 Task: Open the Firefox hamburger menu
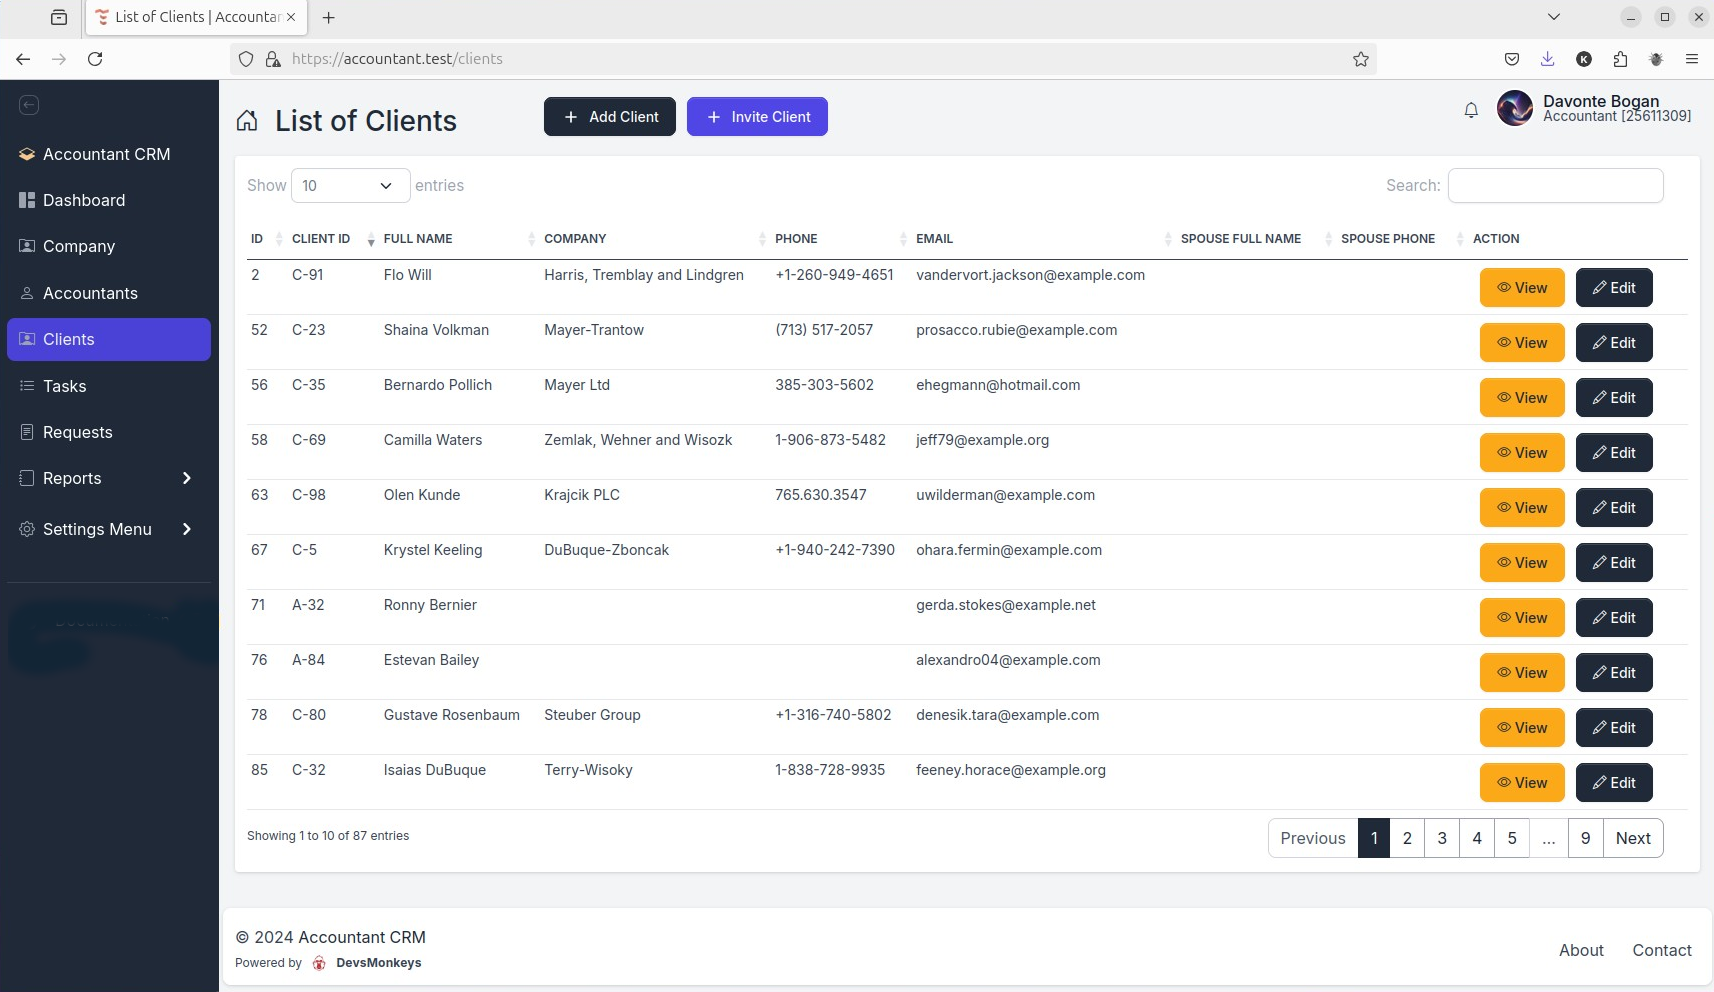tap(1692, 59)
